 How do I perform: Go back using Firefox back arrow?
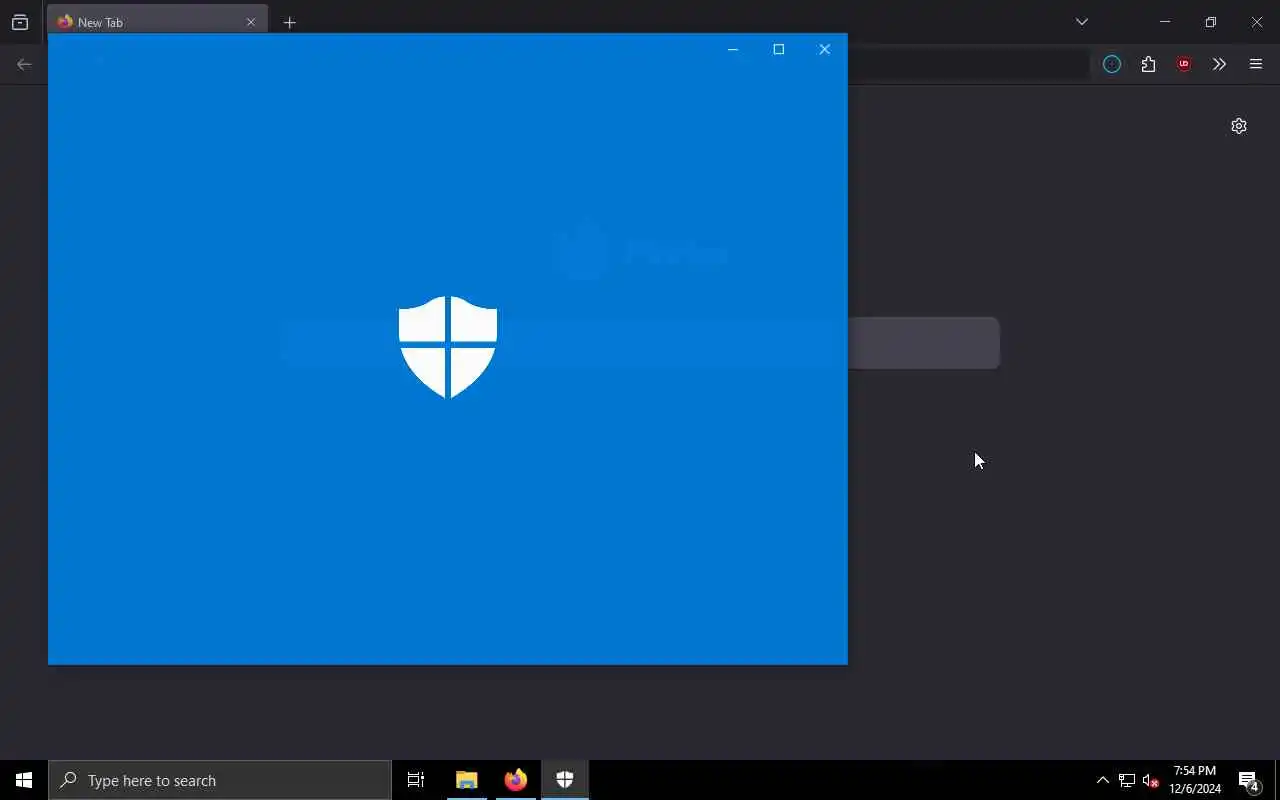24,64
